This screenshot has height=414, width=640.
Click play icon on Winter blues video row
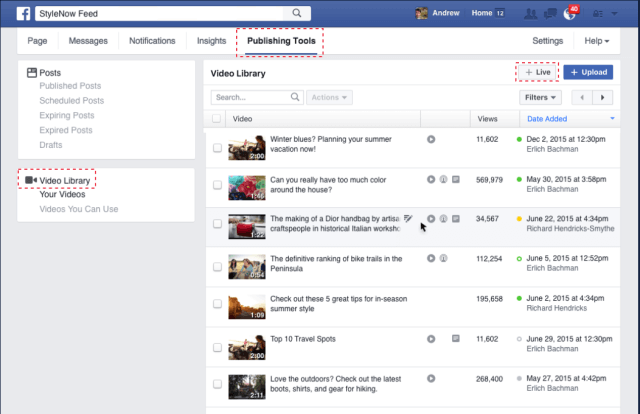pos(430,140)
